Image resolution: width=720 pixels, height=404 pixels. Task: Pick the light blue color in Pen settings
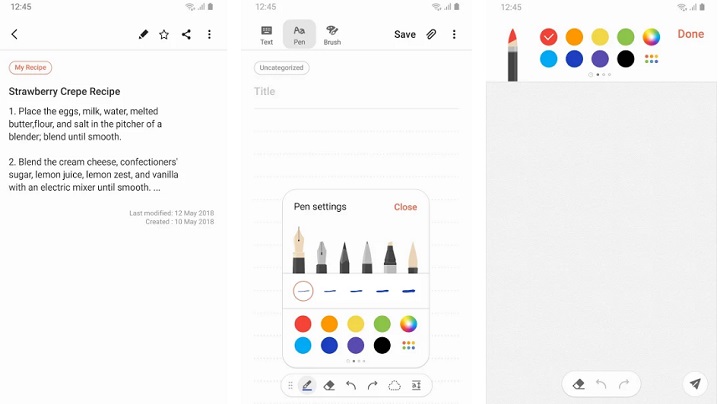[x=303, y=345]
